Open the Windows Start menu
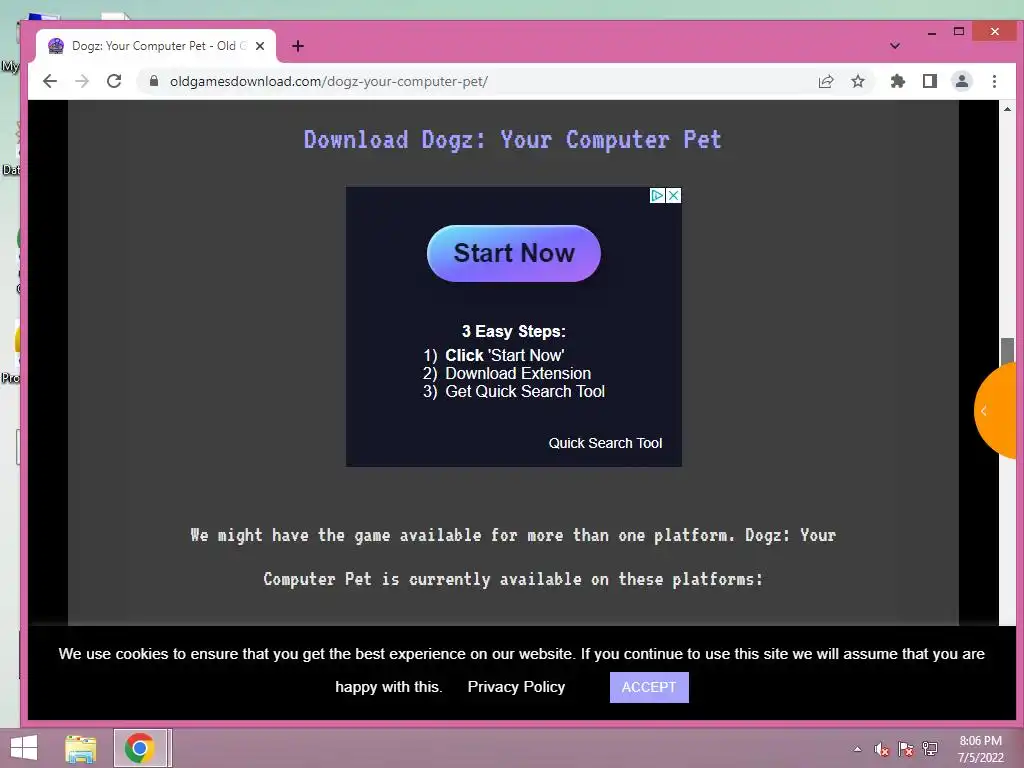 click(x=24, y=748)
